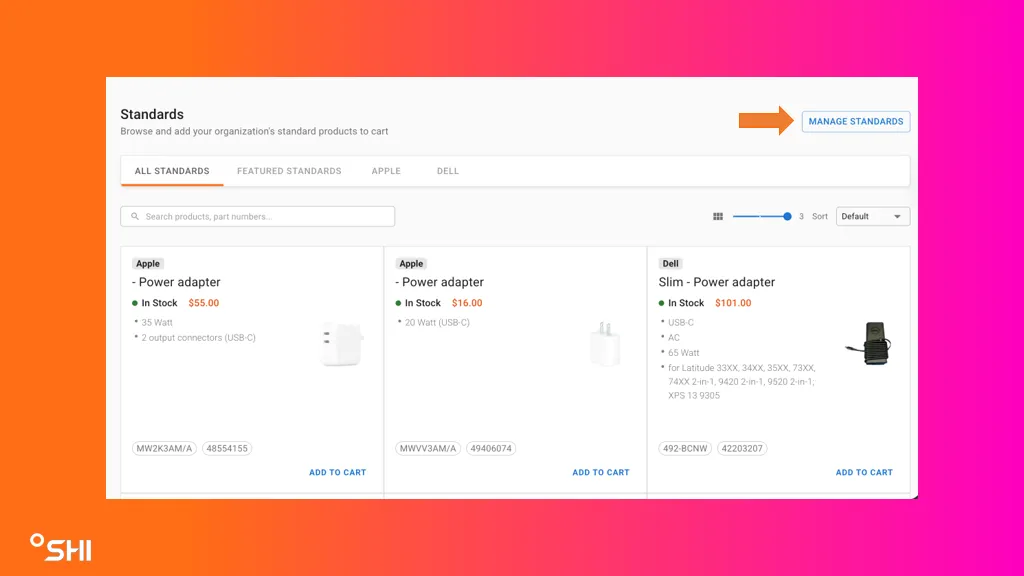1024x576 pixels.
Task: Select the Dell tab
Action: [447, 171]
